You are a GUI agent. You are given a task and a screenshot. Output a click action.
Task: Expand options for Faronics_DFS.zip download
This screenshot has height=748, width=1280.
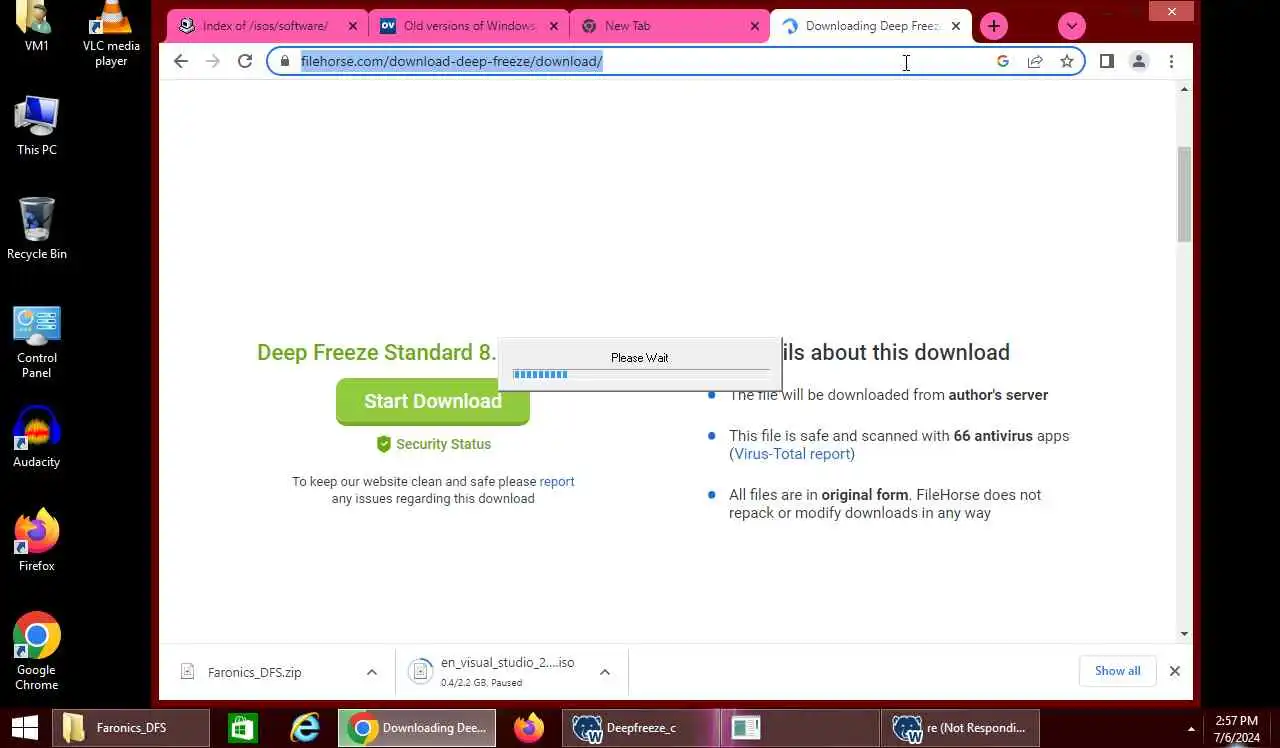[372, 672]
